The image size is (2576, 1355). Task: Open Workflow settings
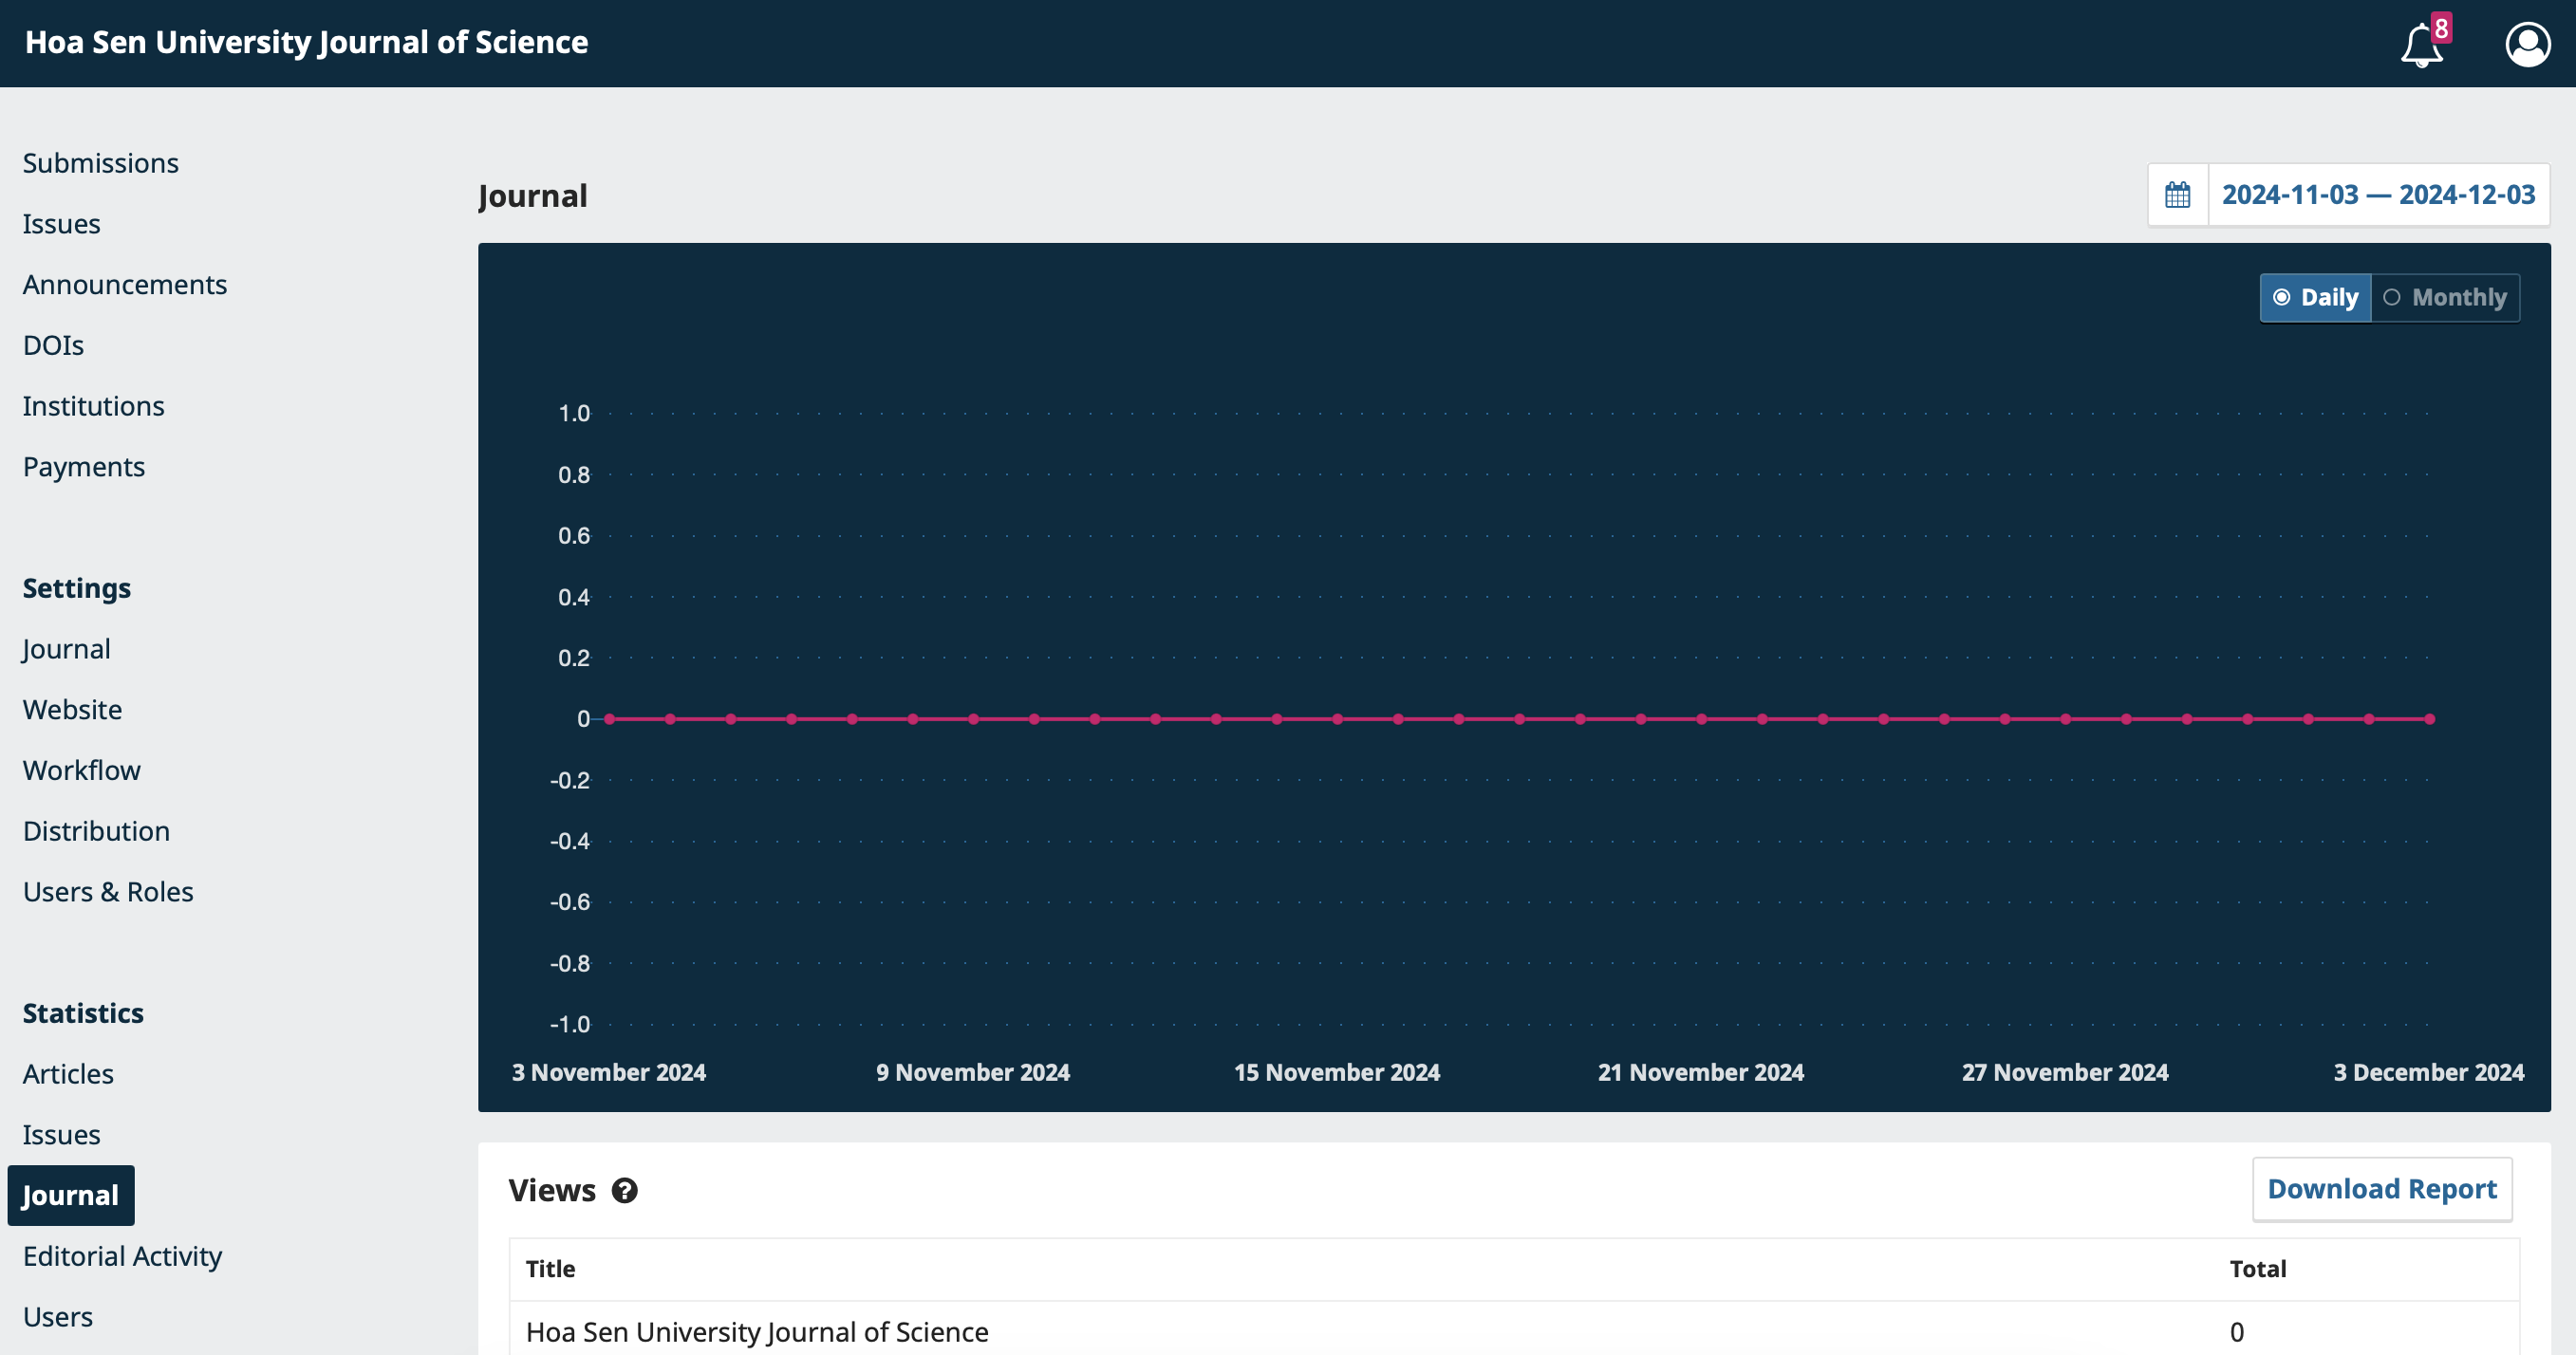tap(82, 771)
